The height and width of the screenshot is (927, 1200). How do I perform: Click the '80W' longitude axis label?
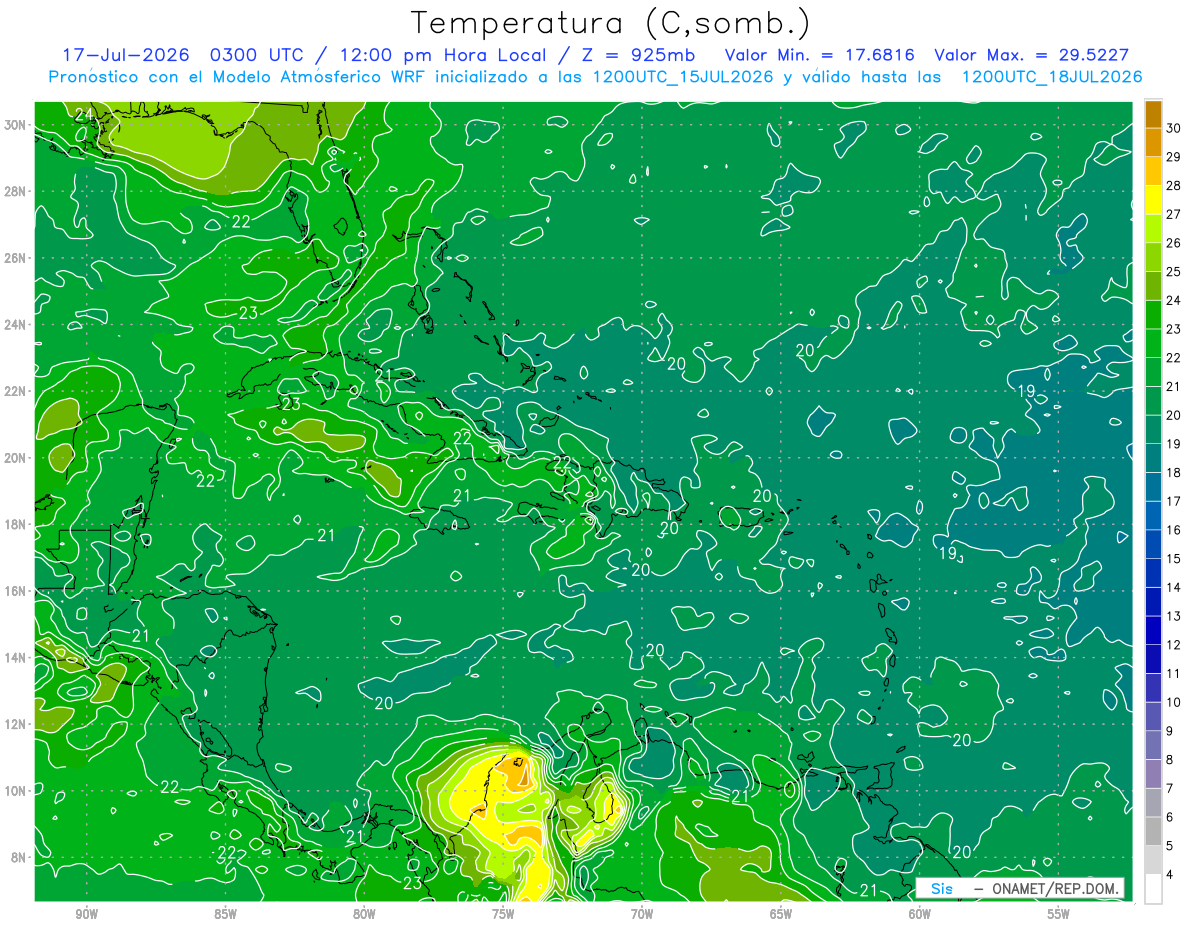pyautogui.click(x=364, y=914)
